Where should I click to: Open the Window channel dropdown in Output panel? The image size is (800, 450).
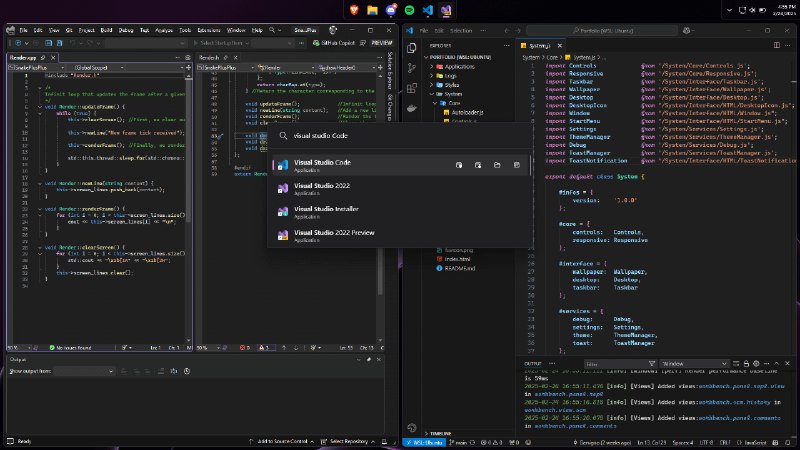point(694,364)
